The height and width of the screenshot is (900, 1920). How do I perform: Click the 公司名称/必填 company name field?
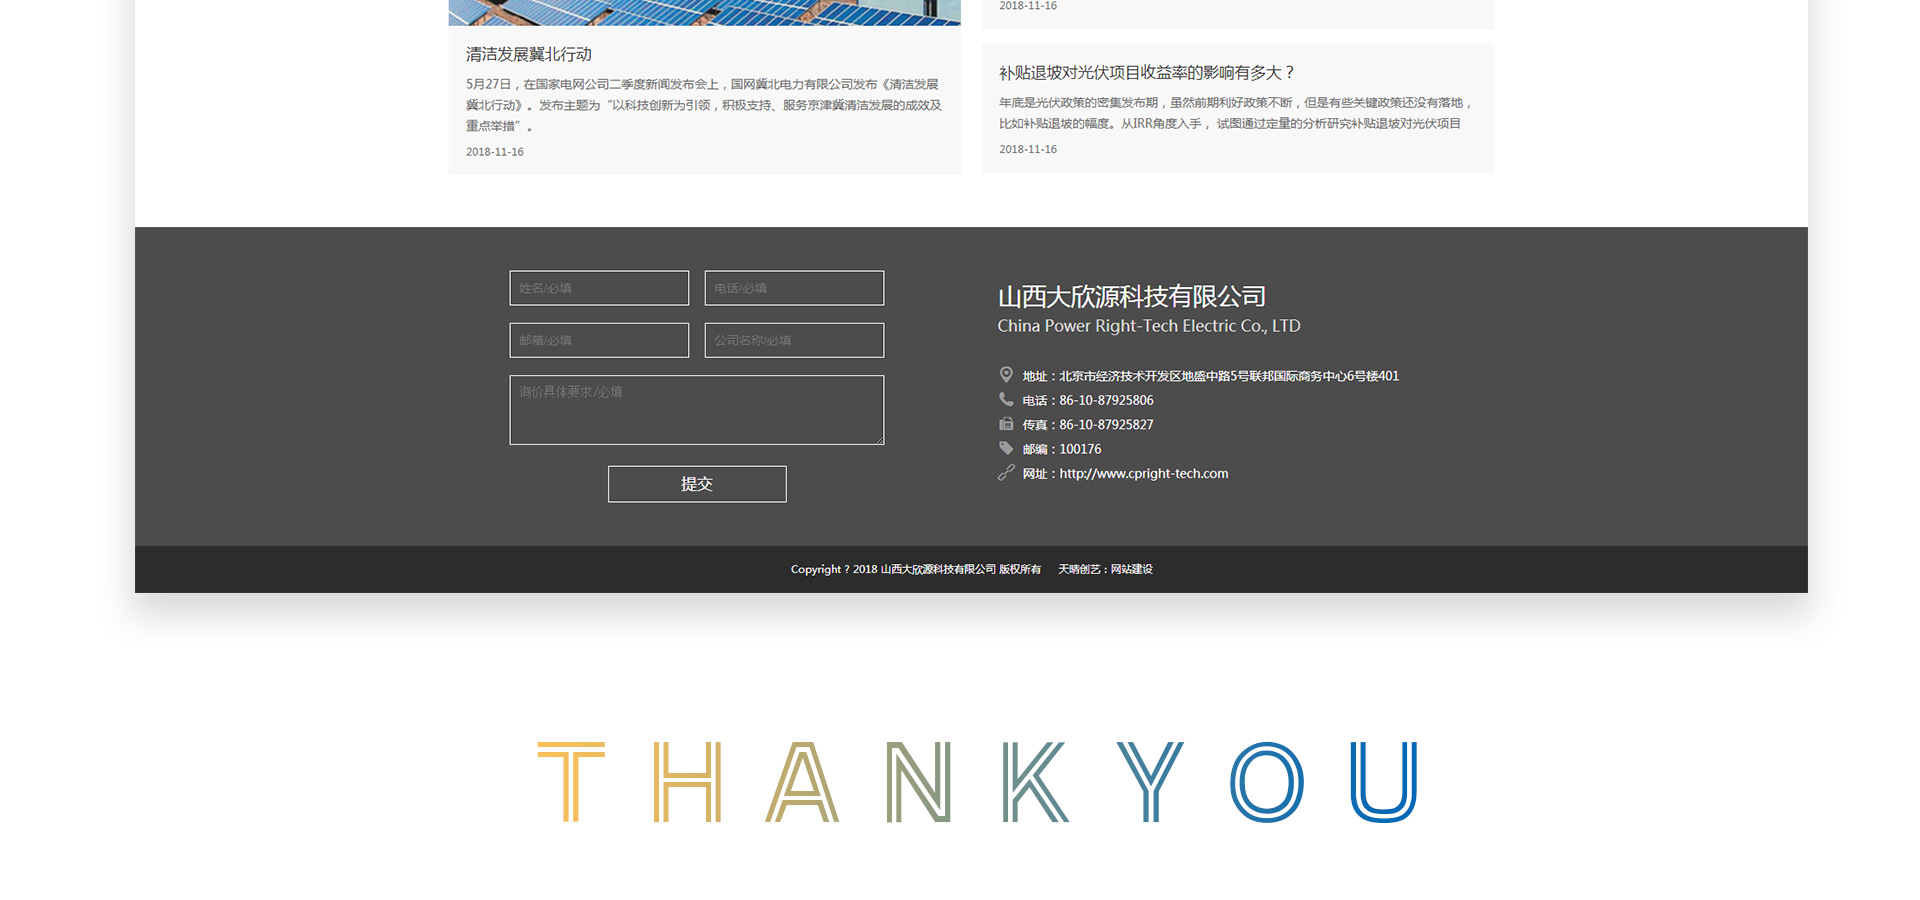794,340
